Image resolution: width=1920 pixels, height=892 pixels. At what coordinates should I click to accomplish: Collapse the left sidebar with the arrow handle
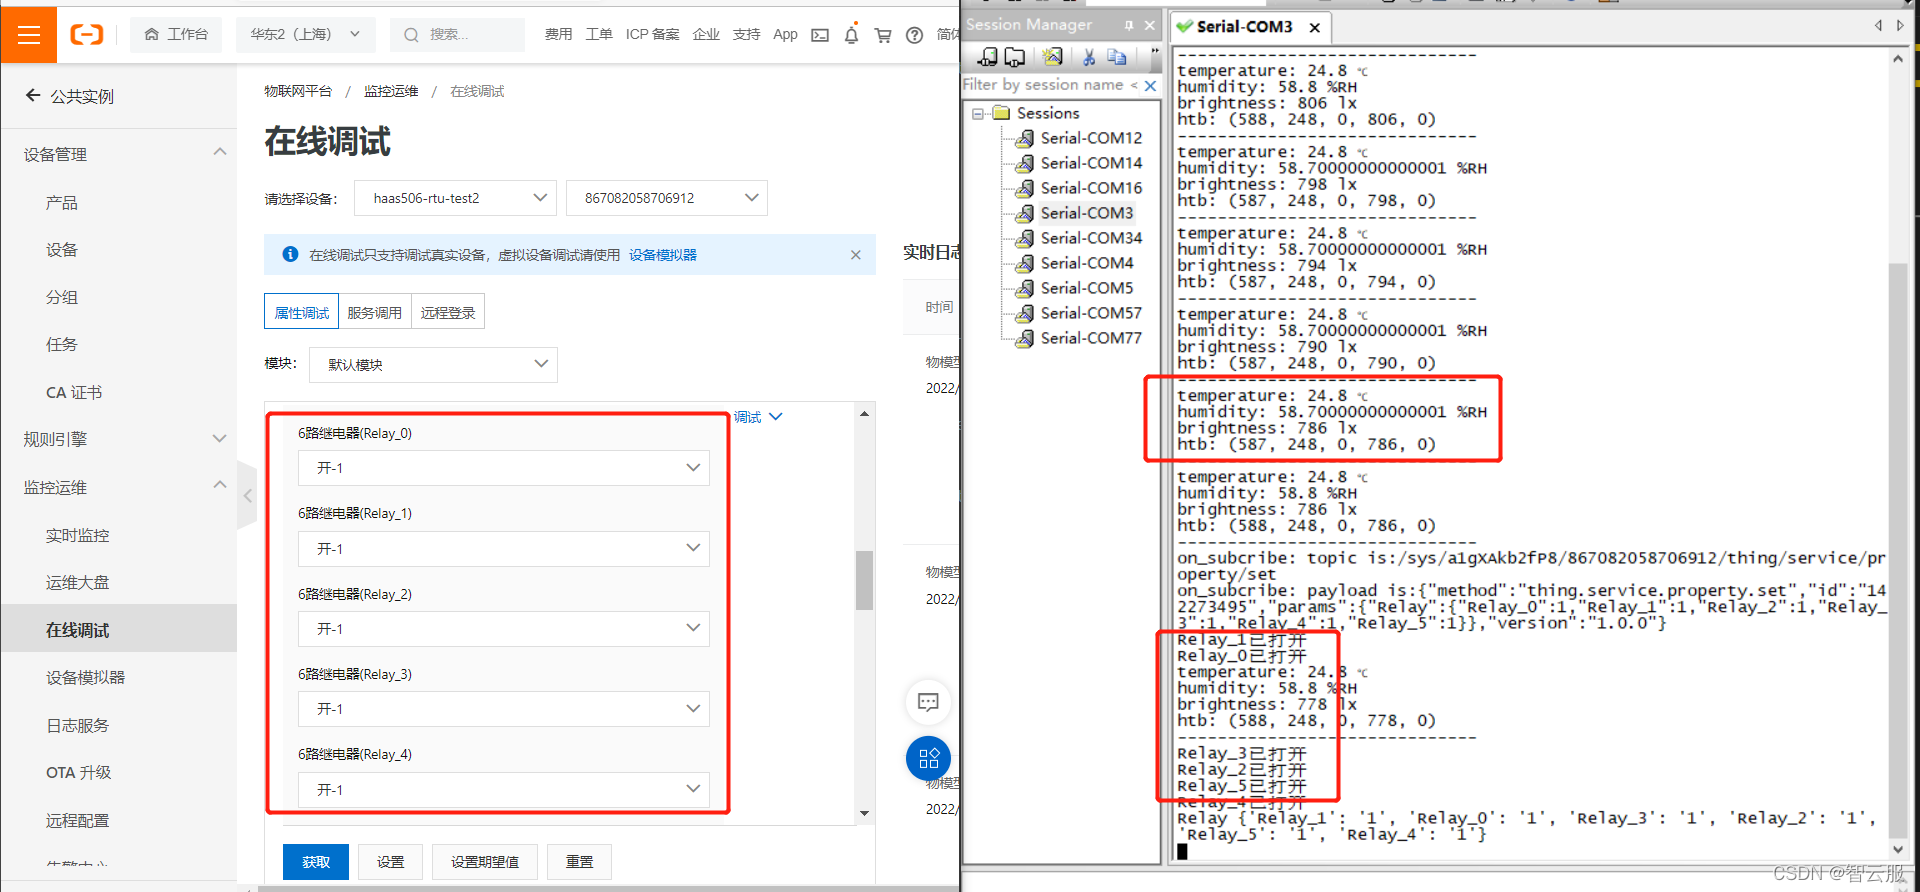tap(247, 495)
